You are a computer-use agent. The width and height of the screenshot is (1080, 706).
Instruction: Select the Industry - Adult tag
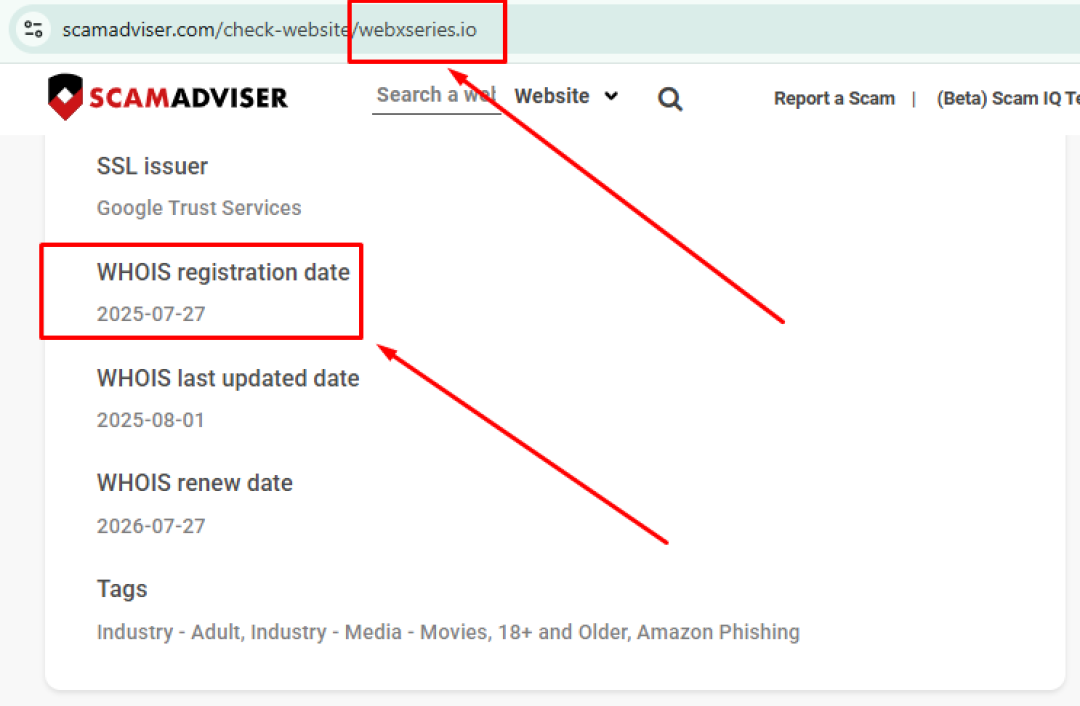pyautogui.click(x=168, y=632)
